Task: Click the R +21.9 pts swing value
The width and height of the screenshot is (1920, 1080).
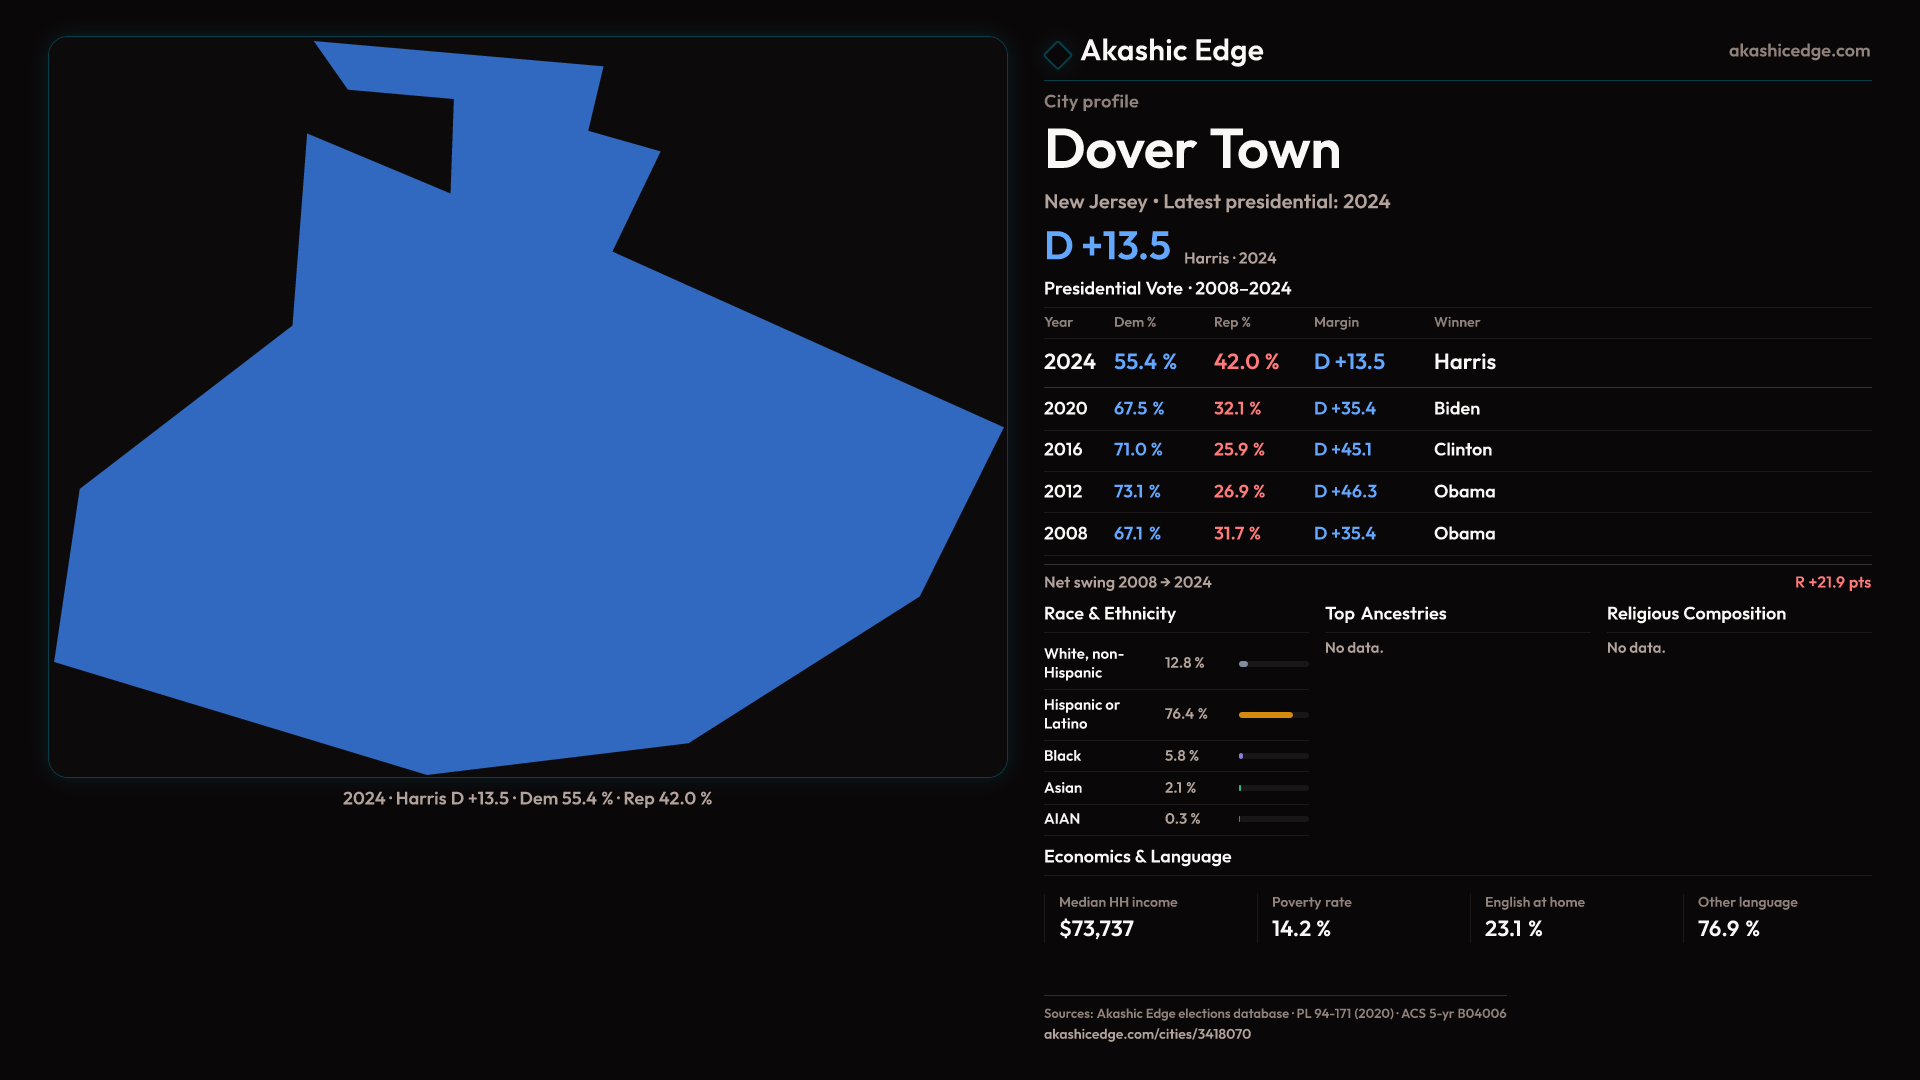Action: point(1832,582)
